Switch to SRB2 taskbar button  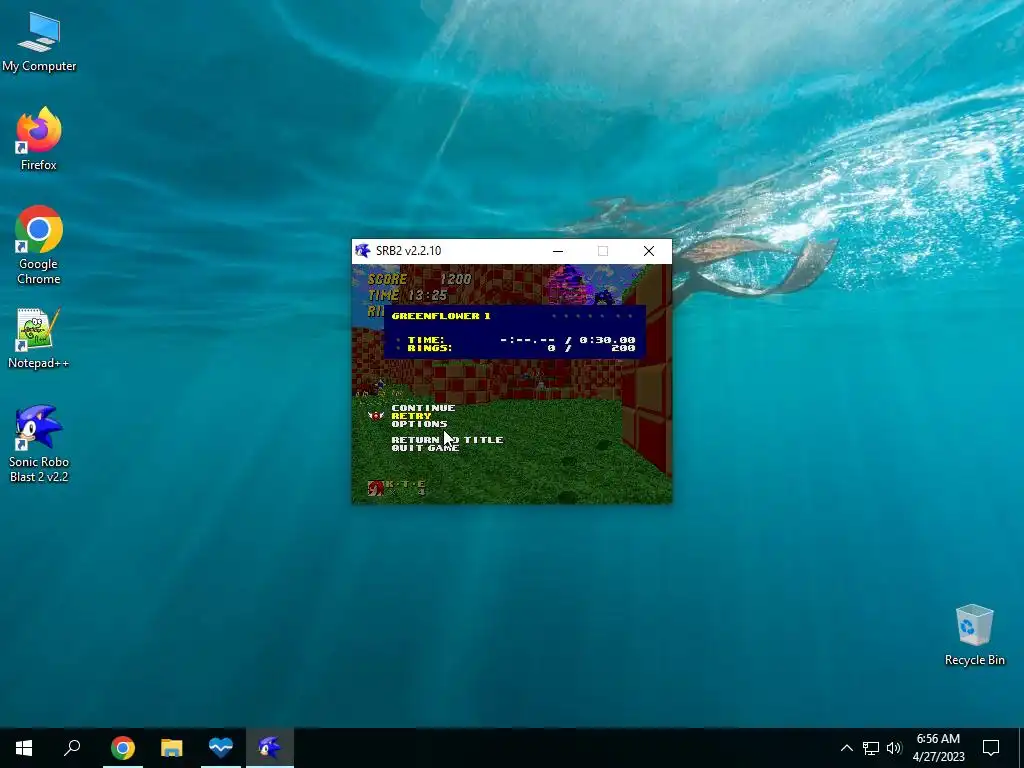[x=270, y=748]
